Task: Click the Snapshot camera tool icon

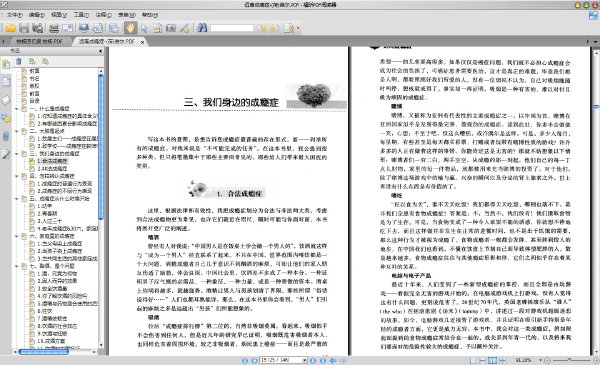Action: pyautogui.click(x=171, y=28)
